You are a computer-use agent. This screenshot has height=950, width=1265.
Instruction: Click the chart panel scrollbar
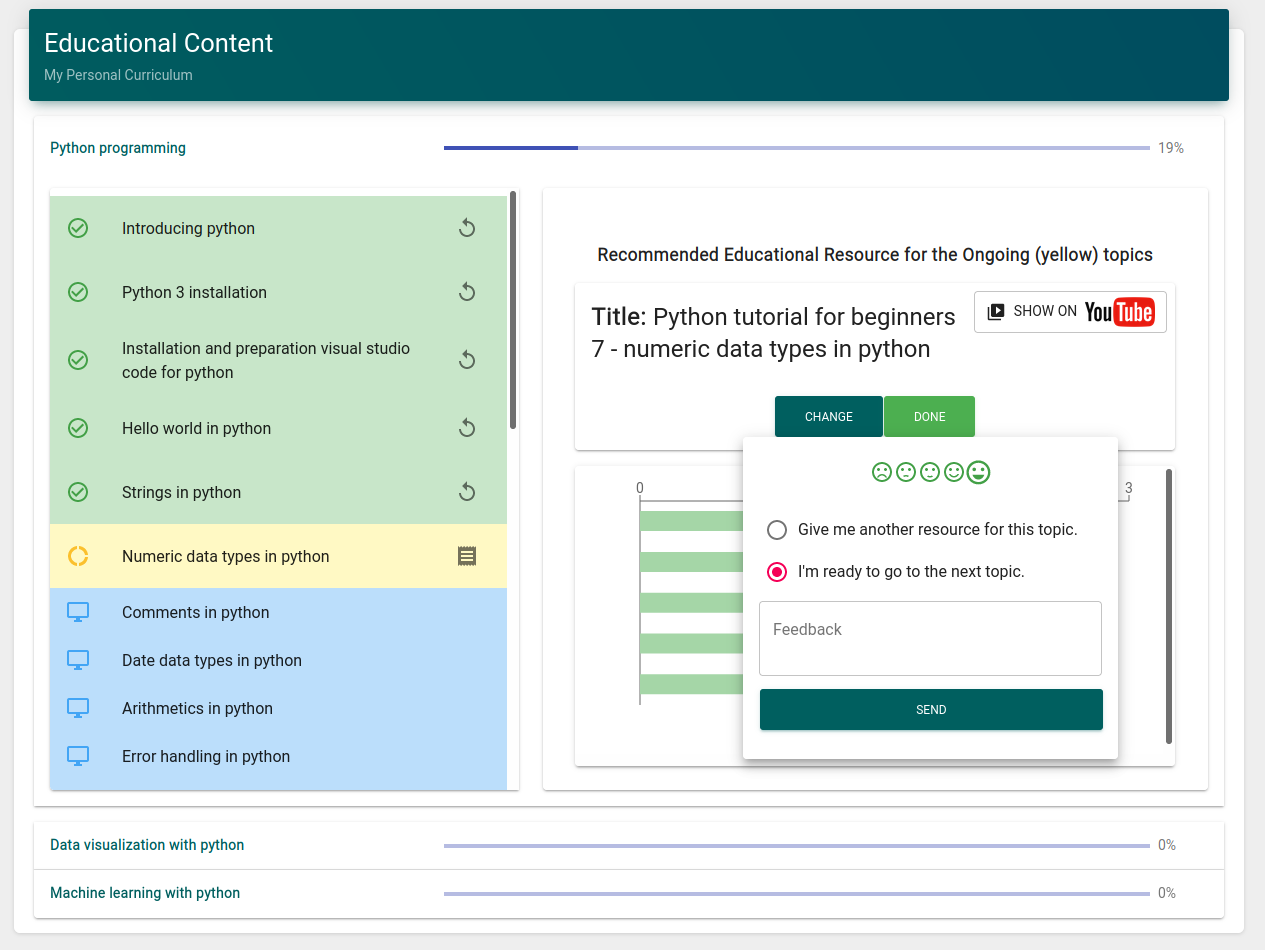point(1169,606)
